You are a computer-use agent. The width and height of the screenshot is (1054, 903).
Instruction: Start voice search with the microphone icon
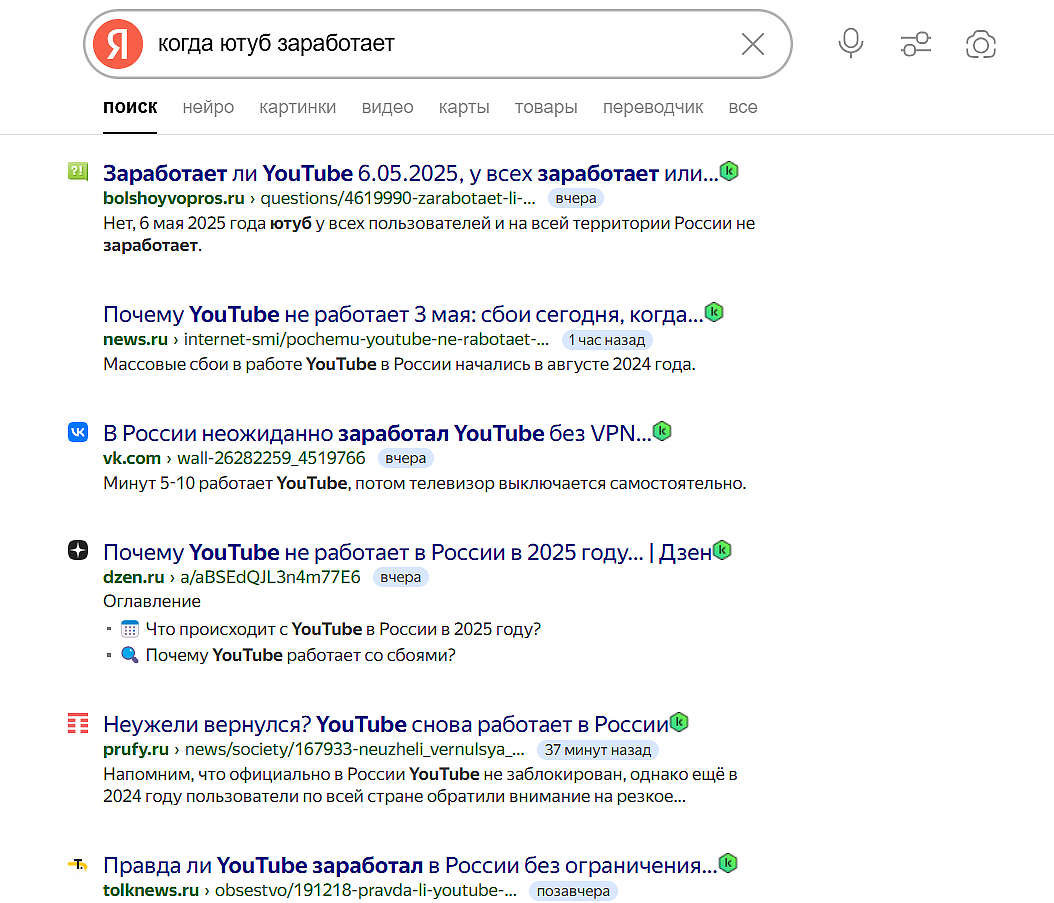coord(850,44)
